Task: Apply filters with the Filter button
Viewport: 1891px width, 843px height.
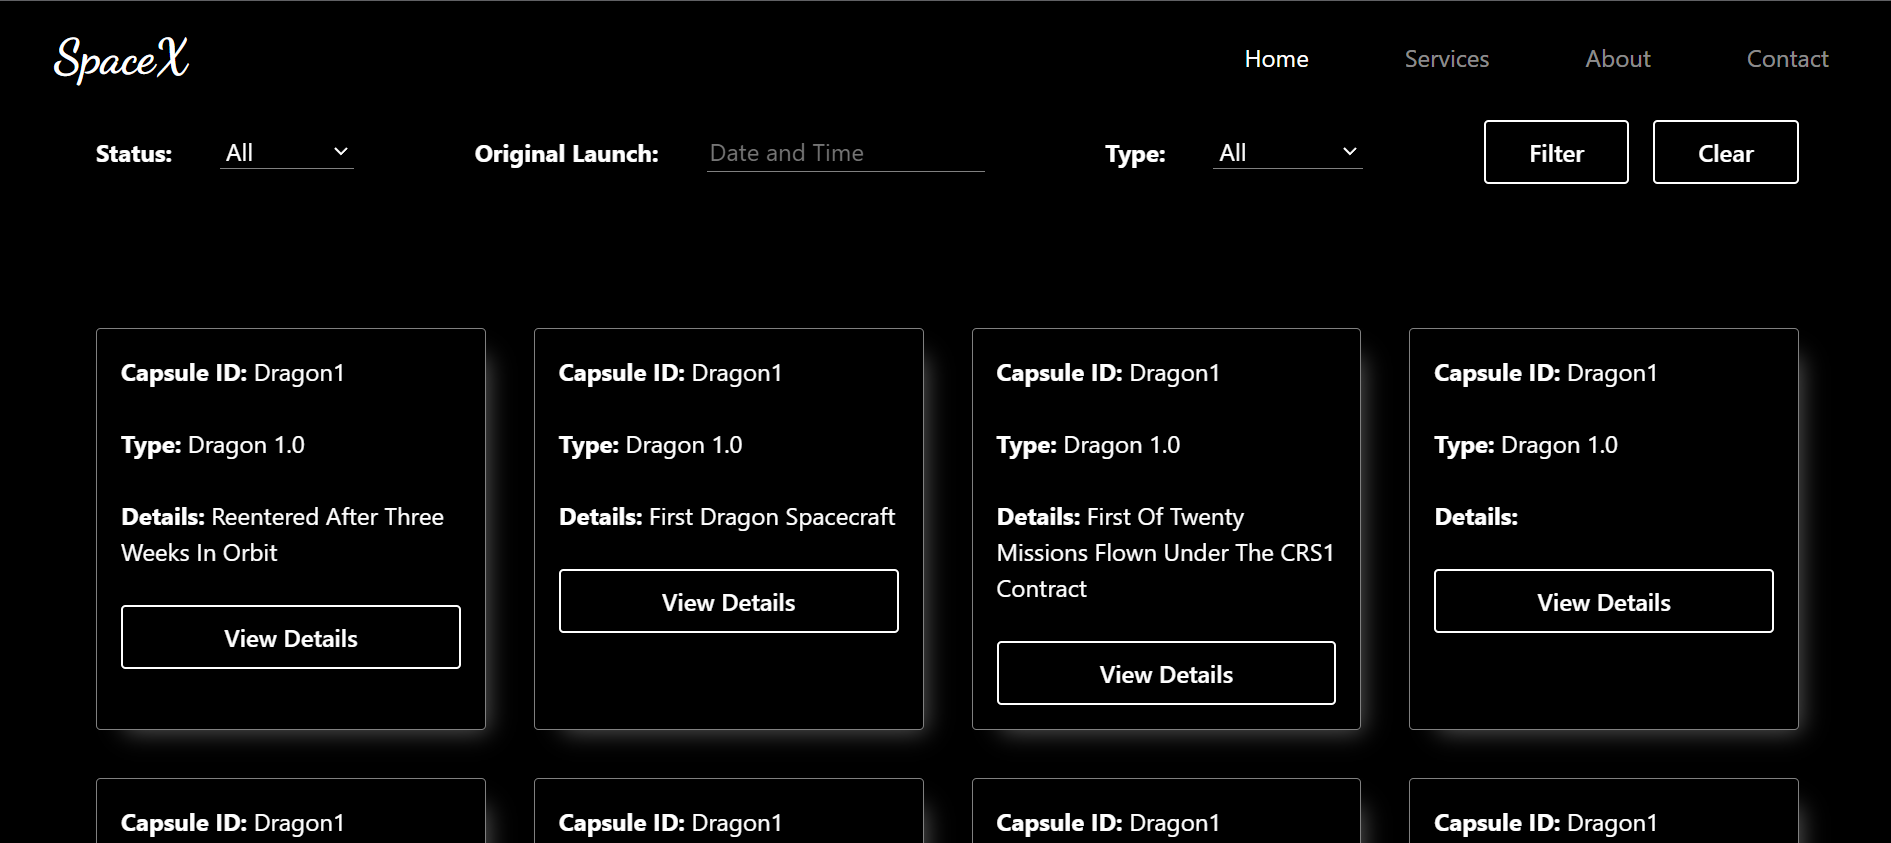Action: 1556,152
